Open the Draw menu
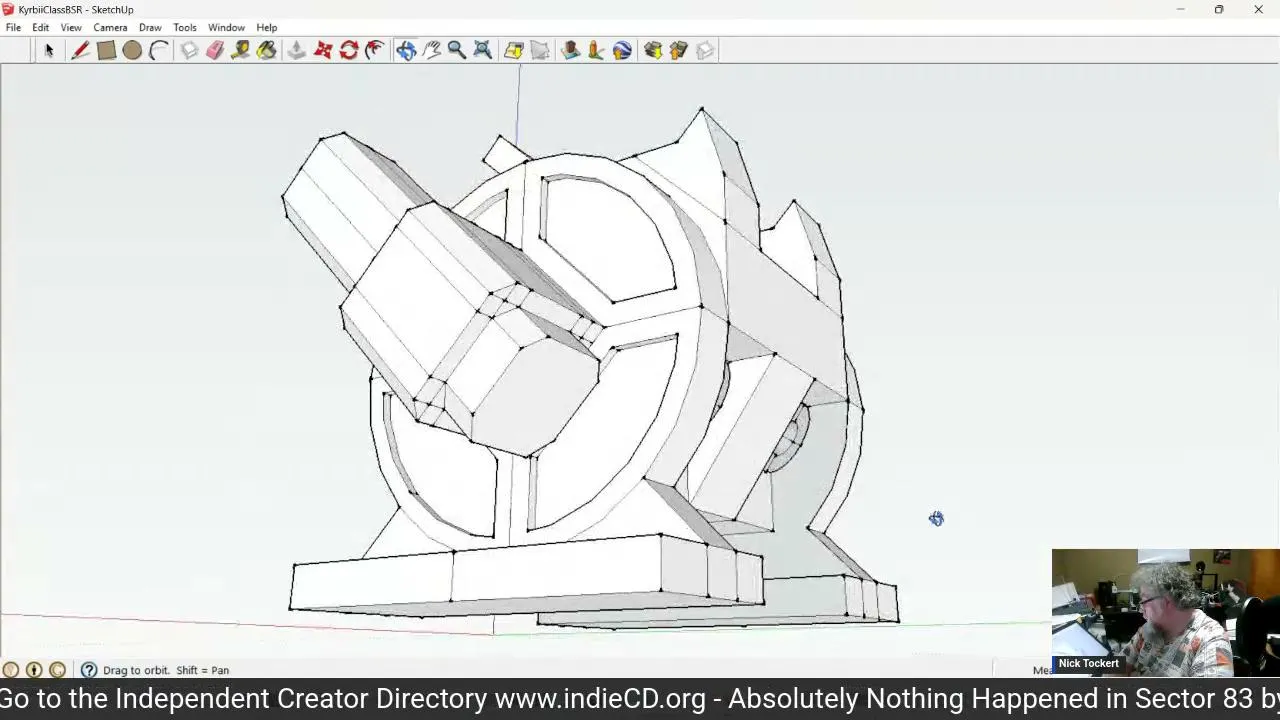Screen dimensions: 1280x720 (x=150, y=27)
